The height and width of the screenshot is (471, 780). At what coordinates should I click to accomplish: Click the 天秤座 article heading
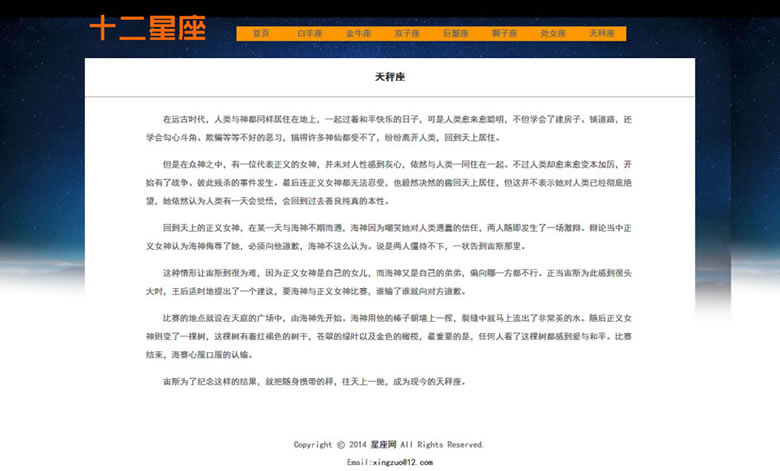pyautogui.click(x=390, y=77)
